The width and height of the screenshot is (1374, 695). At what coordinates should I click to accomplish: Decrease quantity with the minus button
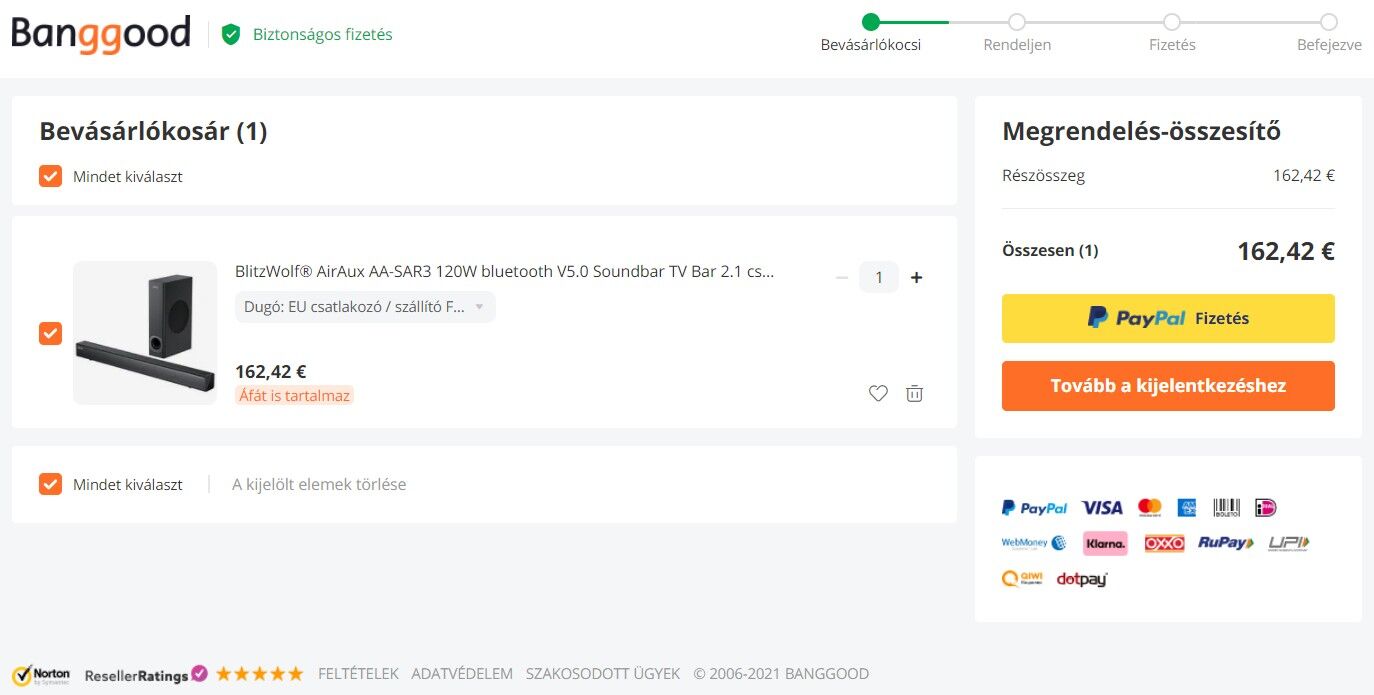click(x=842, y=277)
